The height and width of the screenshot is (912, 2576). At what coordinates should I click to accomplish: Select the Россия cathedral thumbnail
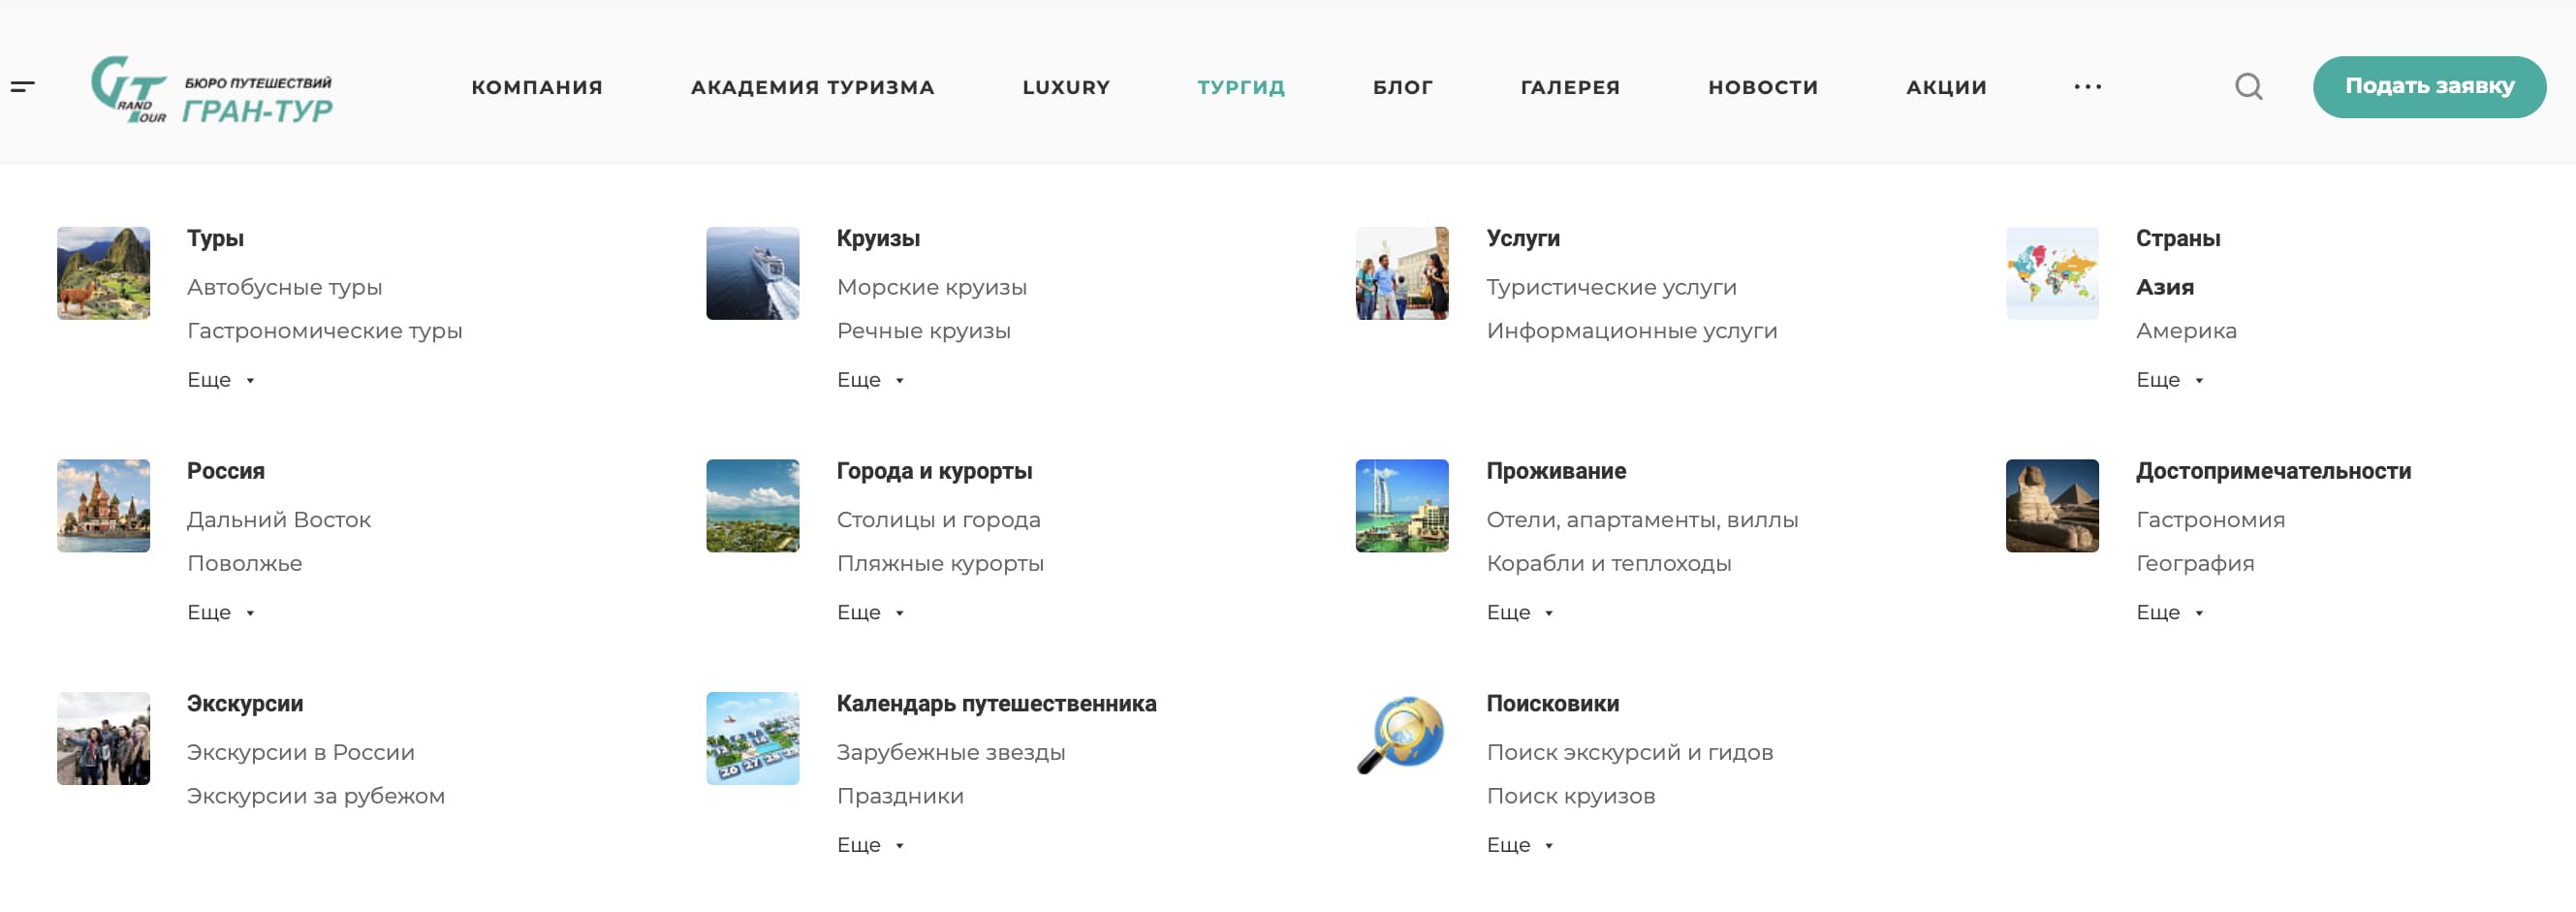click(x=103, y=506)
